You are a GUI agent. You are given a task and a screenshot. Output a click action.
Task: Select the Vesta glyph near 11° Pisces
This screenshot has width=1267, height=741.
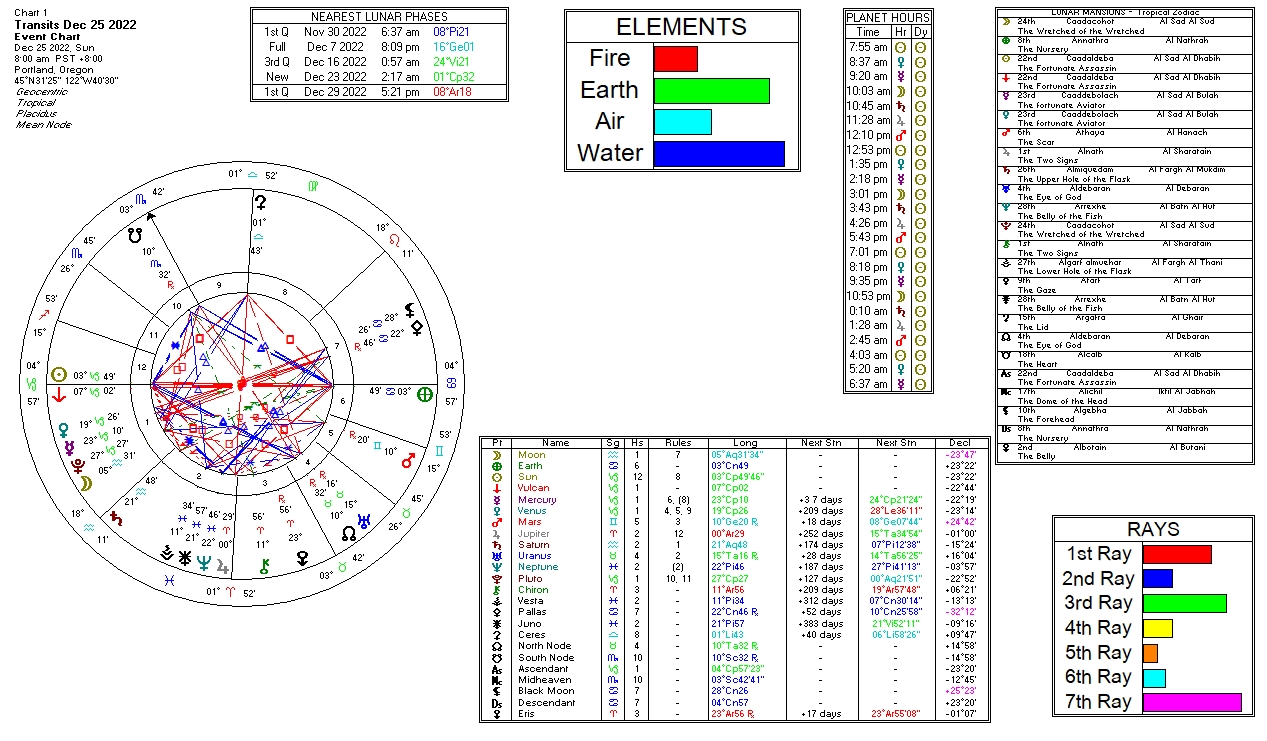169,551
